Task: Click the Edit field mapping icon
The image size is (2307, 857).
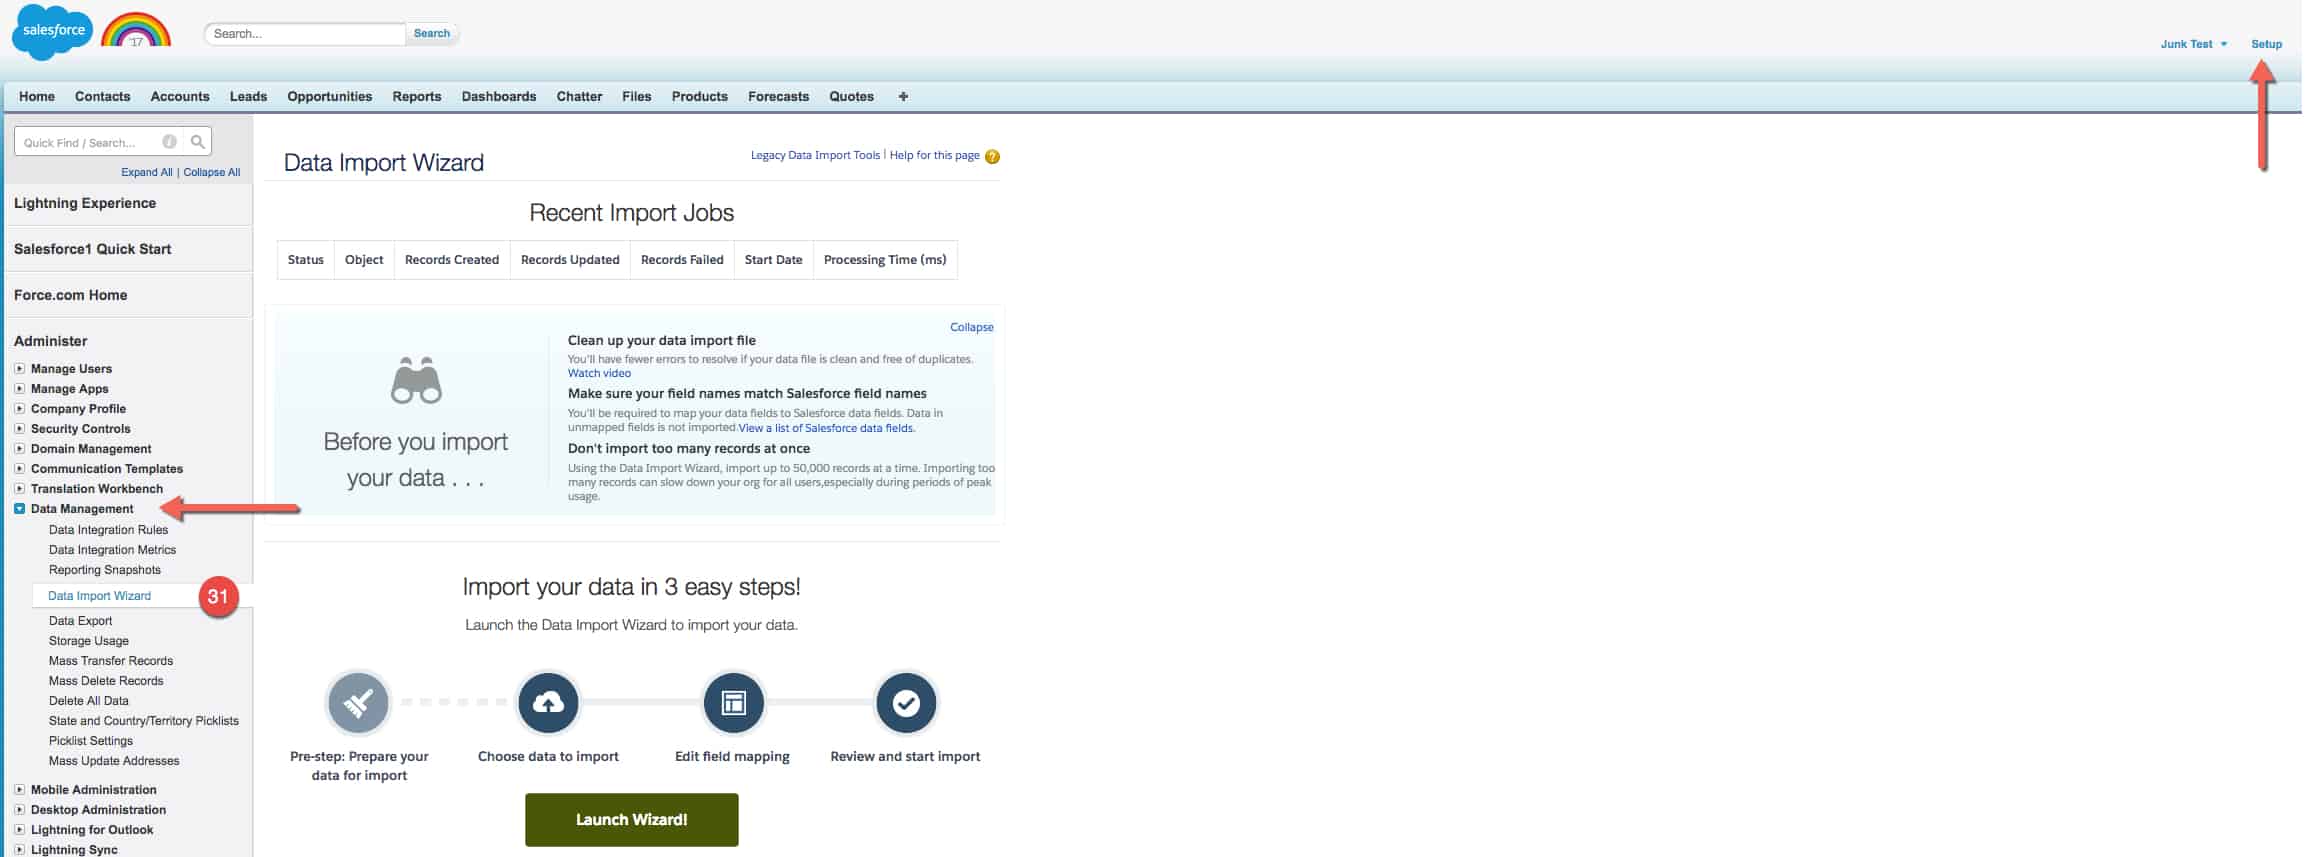Action: [733, 703]
